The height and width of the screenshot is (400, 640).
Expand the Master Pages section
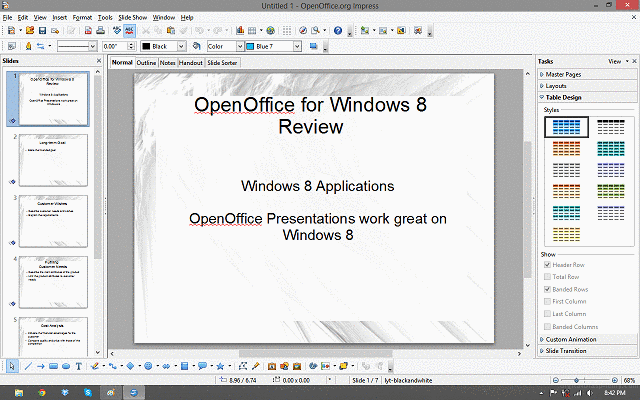point(587,74)
